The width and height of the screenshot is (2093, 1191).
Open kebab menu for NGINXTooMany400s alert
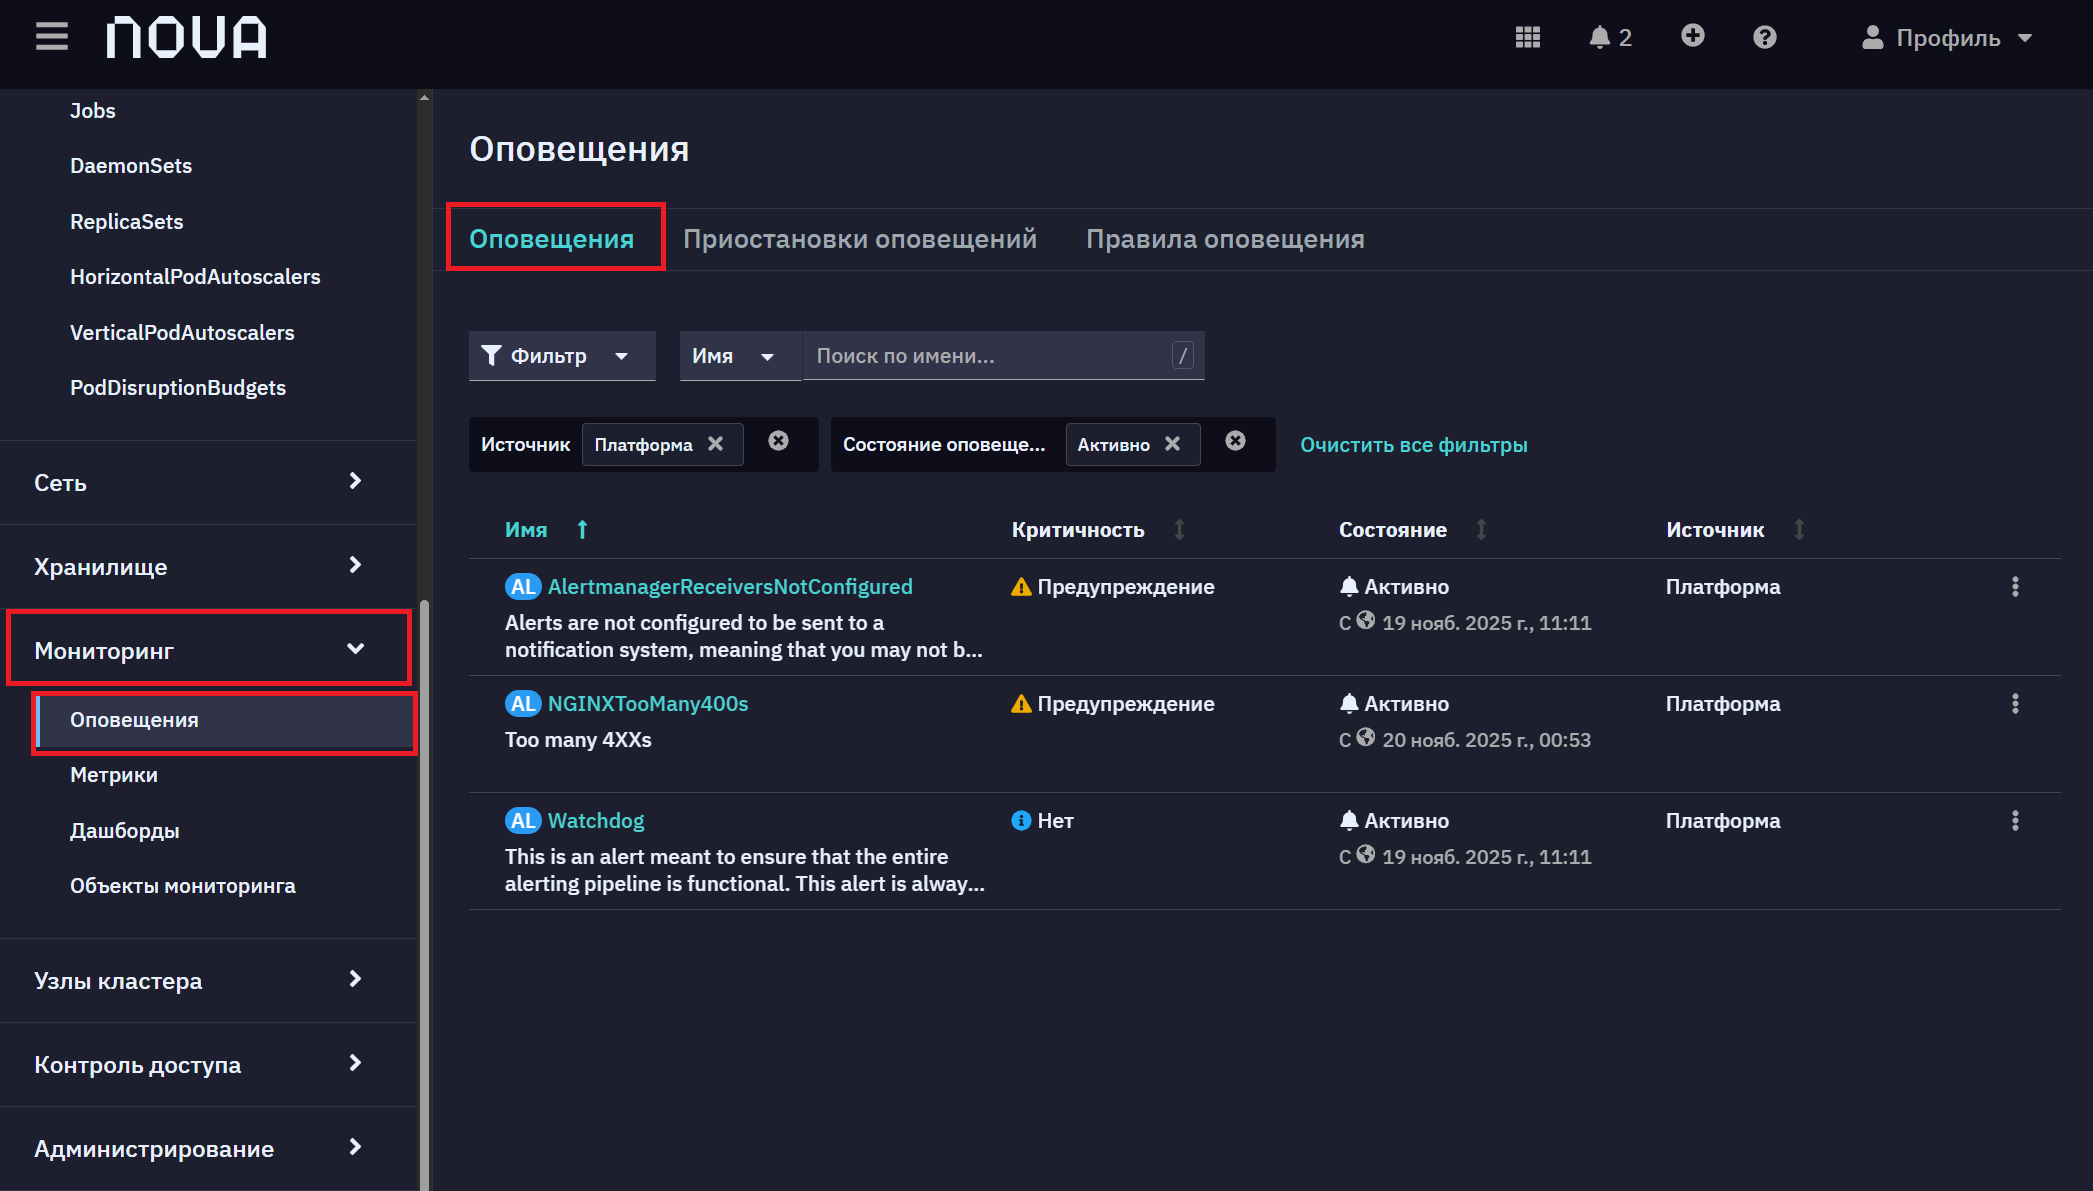click(x=2015, y=704)
